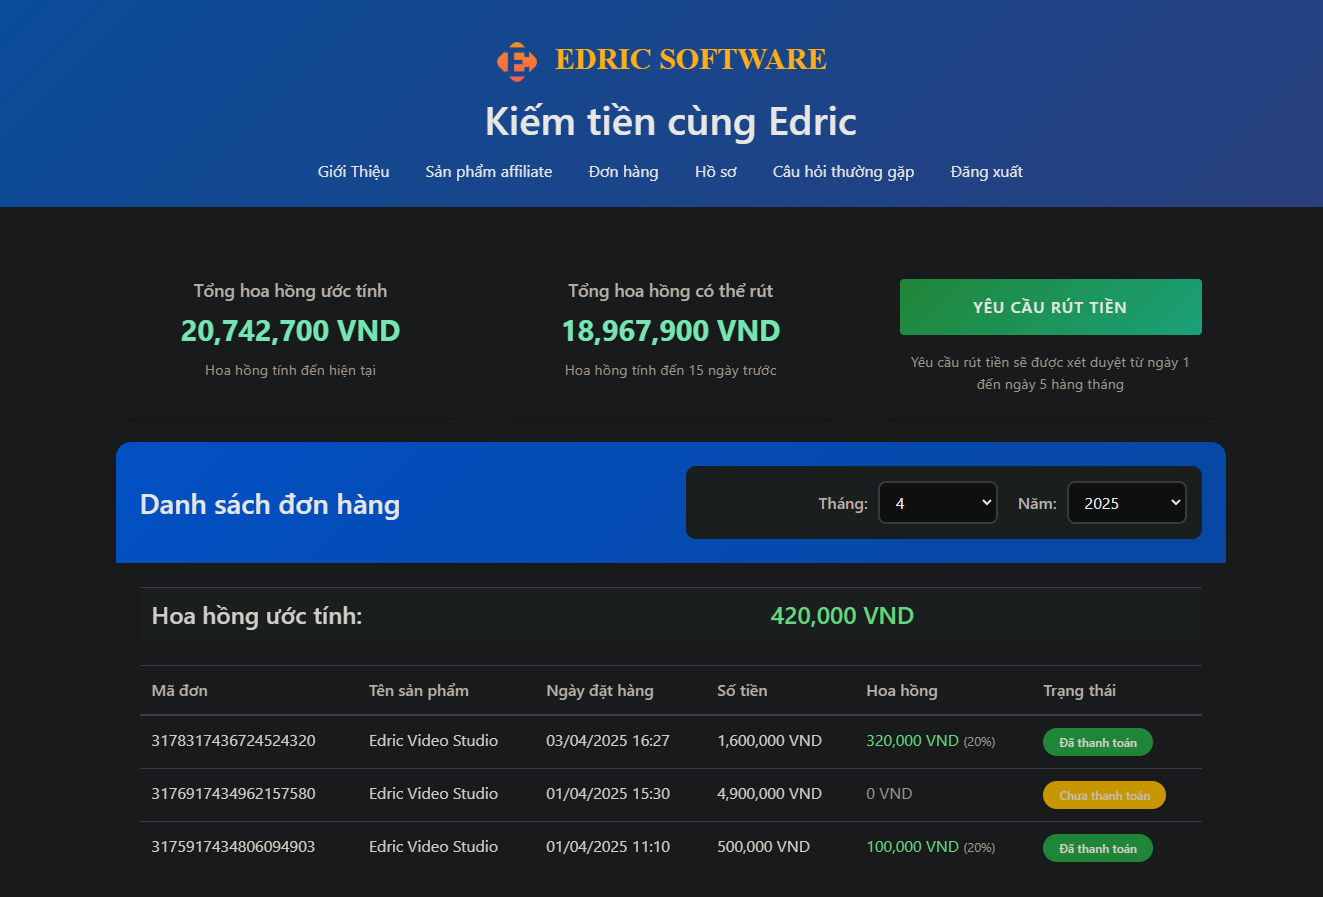Click the EDRIC SOFTWARE title text

(x=690, y=58)
